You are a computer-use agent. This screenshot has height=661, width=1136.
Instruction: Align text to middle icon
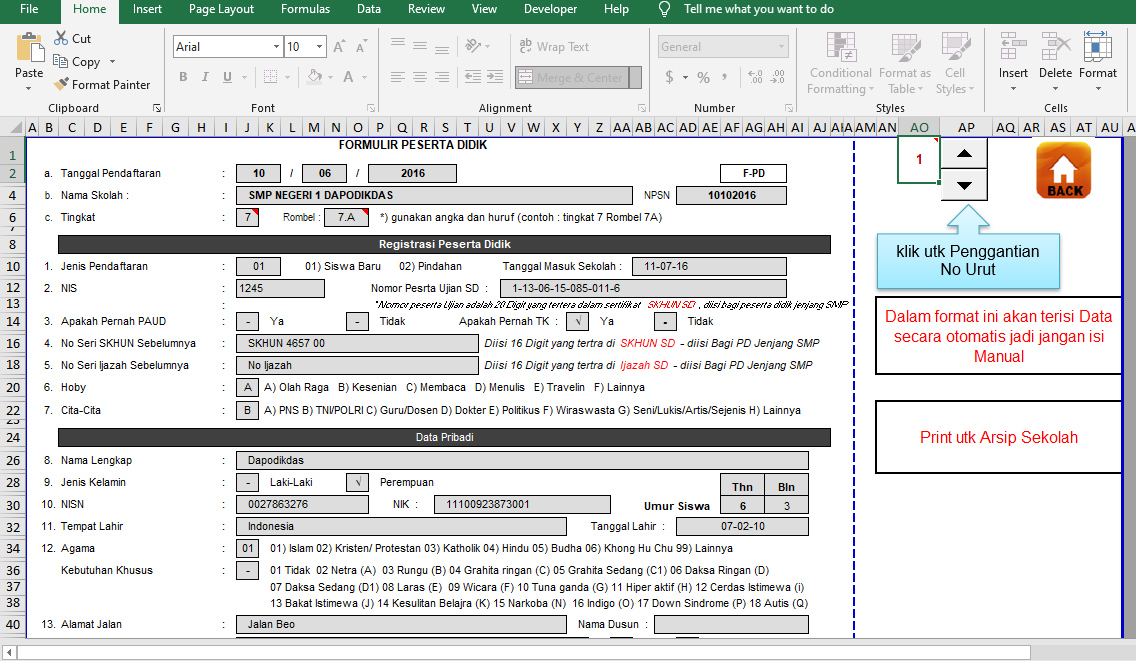[x=419, y=46]
